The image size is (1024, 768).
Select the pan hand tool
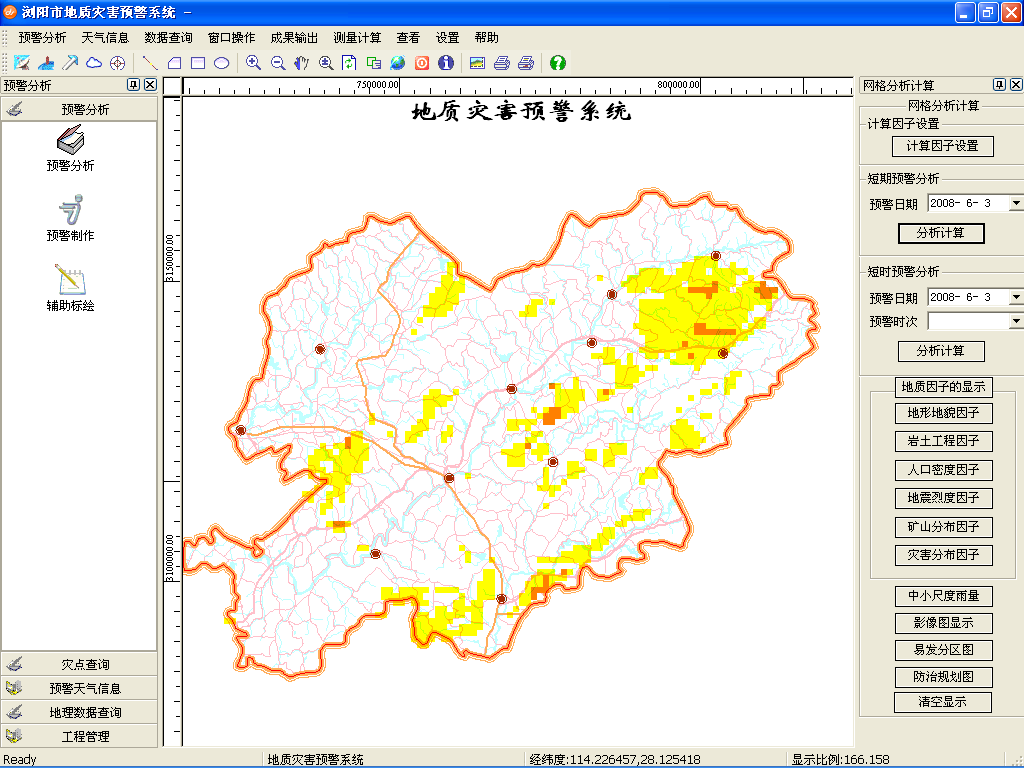(x=301, y=63)
